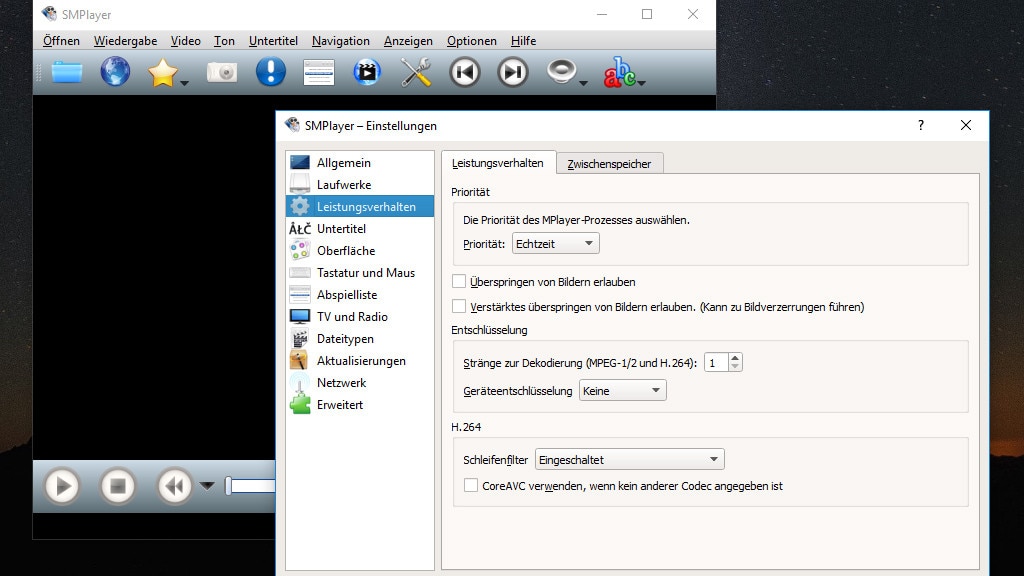Image resolution: width=1024 pixels, height=576 pixels.
Task: Decrease decoding threads with down arrow
Action: 735,367
